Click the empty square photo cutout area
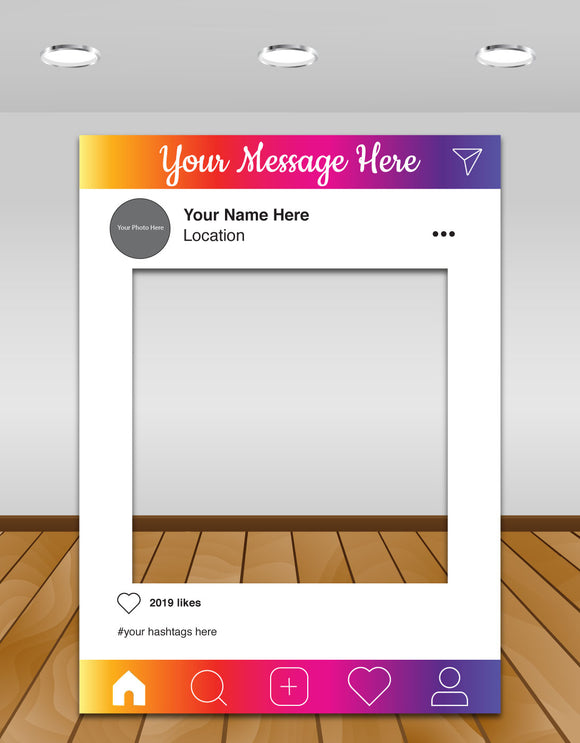This screenshot has width=580, height=743. tap(290, 426)
